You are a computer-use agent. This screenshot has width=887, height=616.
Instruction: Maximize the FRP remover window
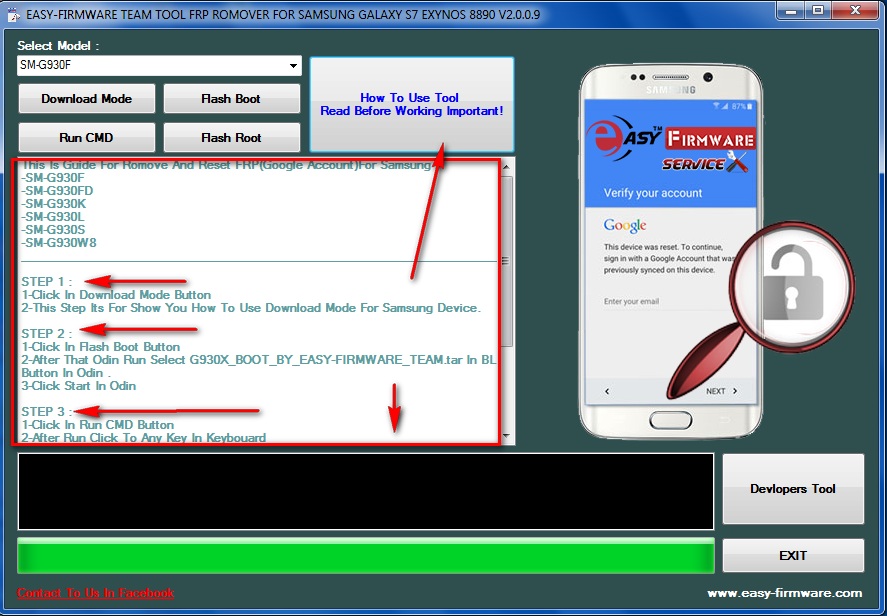tap(818, 11)
